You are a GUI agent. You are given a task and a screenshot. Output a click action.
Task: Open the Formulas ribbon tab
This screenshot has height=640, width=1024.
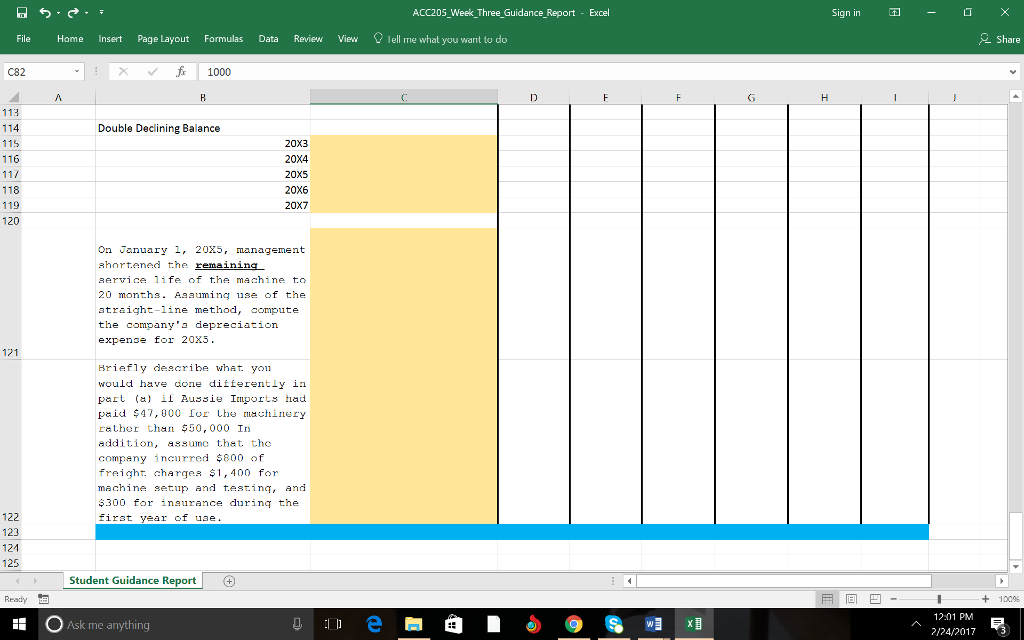tap(223, 39)
